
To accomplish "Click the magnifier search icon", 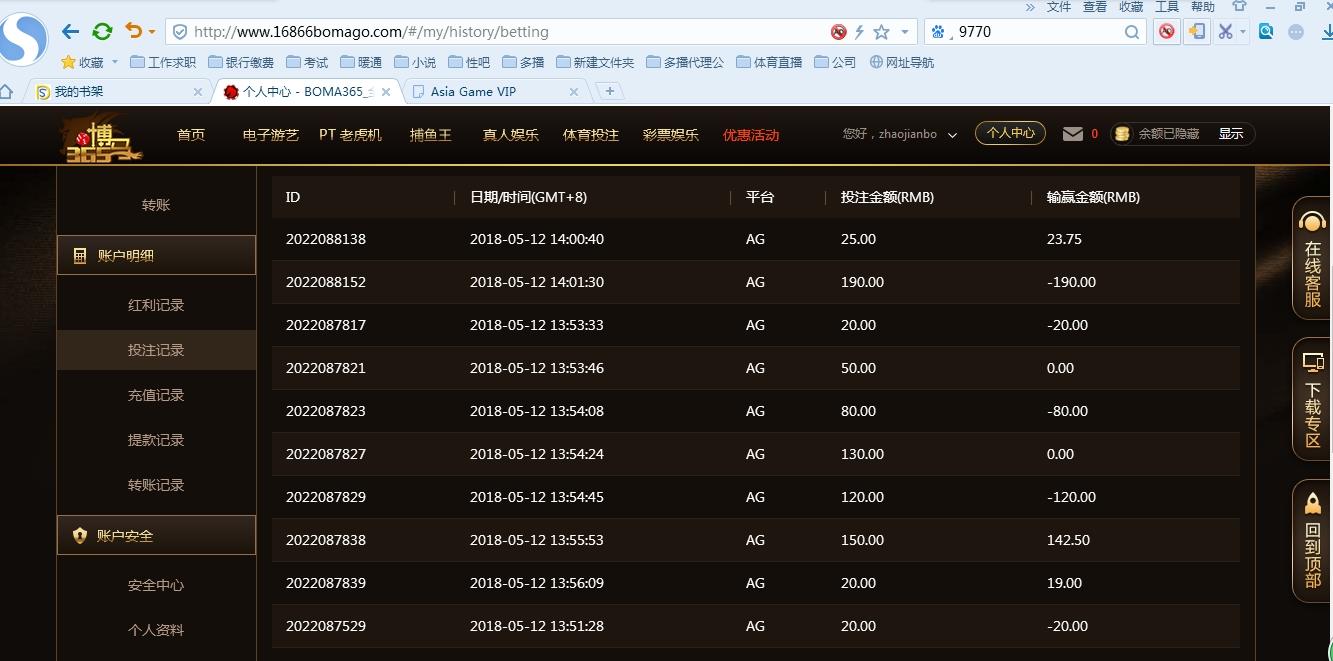I will (1132, 32).
